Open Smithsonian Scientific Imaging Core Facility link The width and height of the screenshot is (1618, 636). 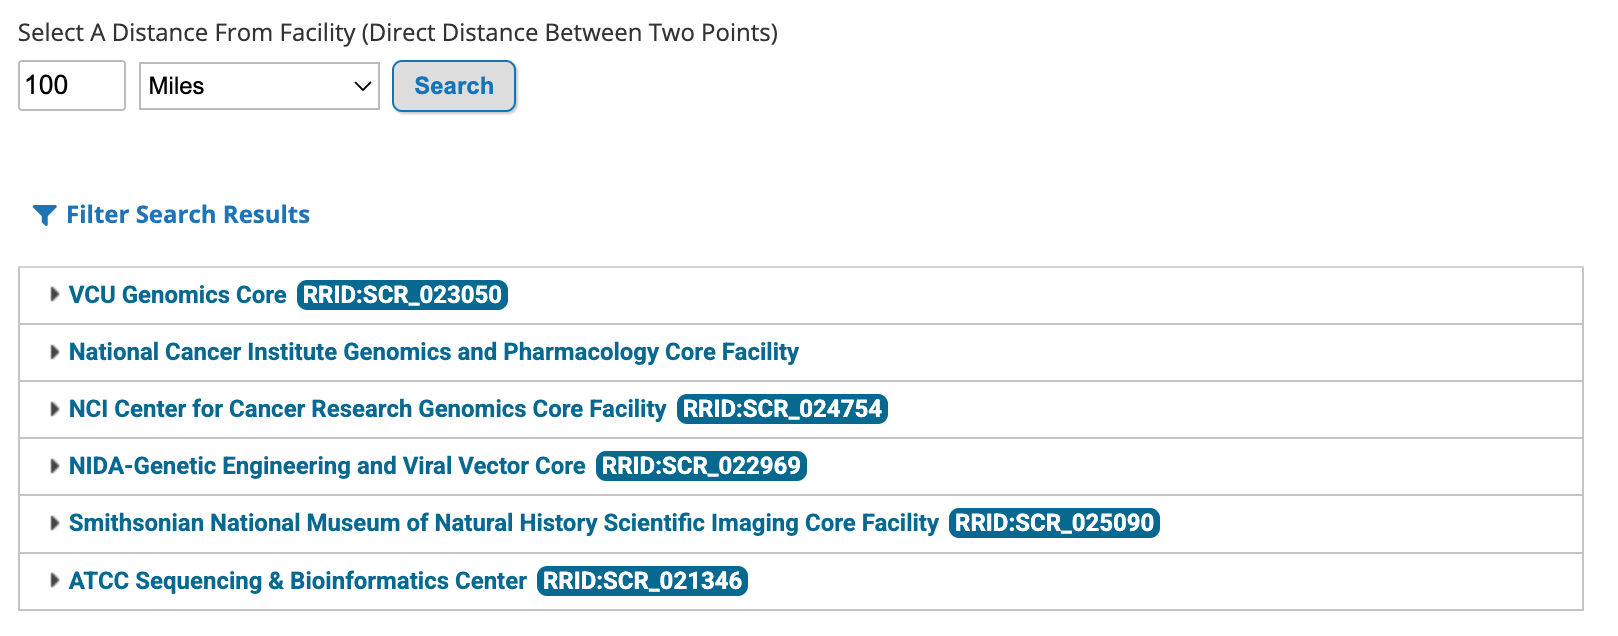(503, 523)
